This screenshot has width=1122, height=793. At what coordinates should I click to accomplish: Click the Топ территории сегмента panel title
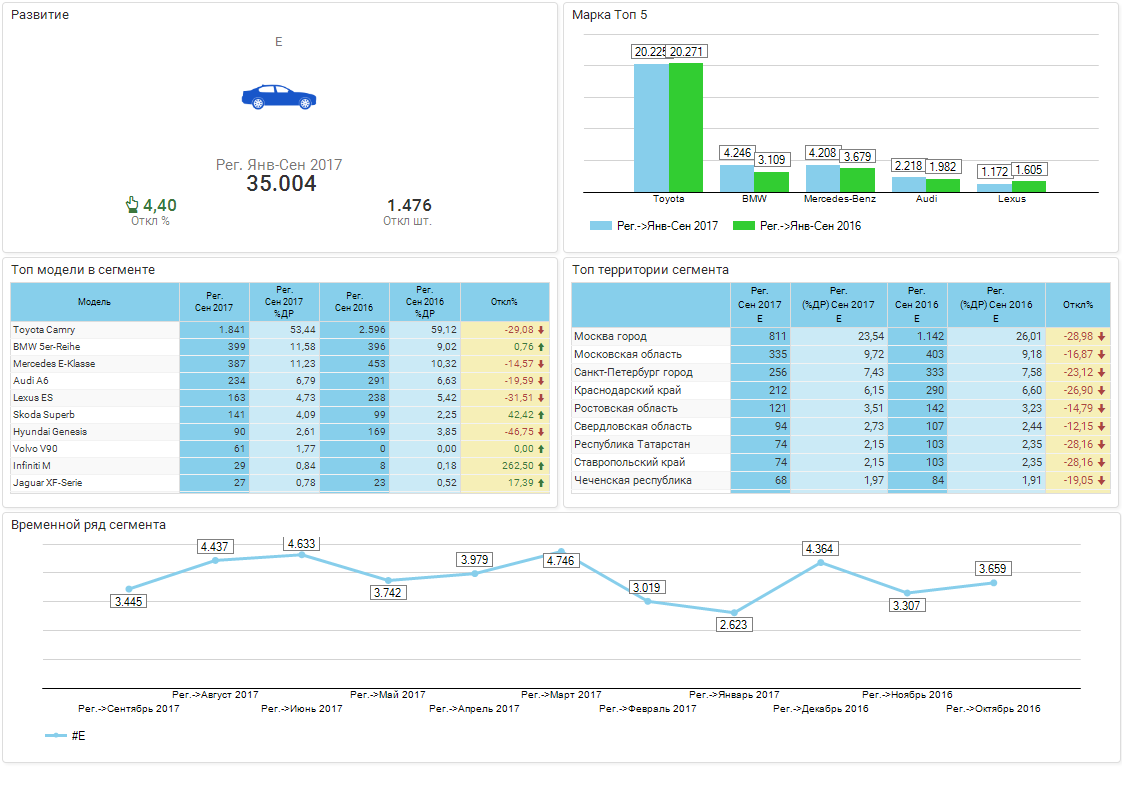[x=650, y=270]
